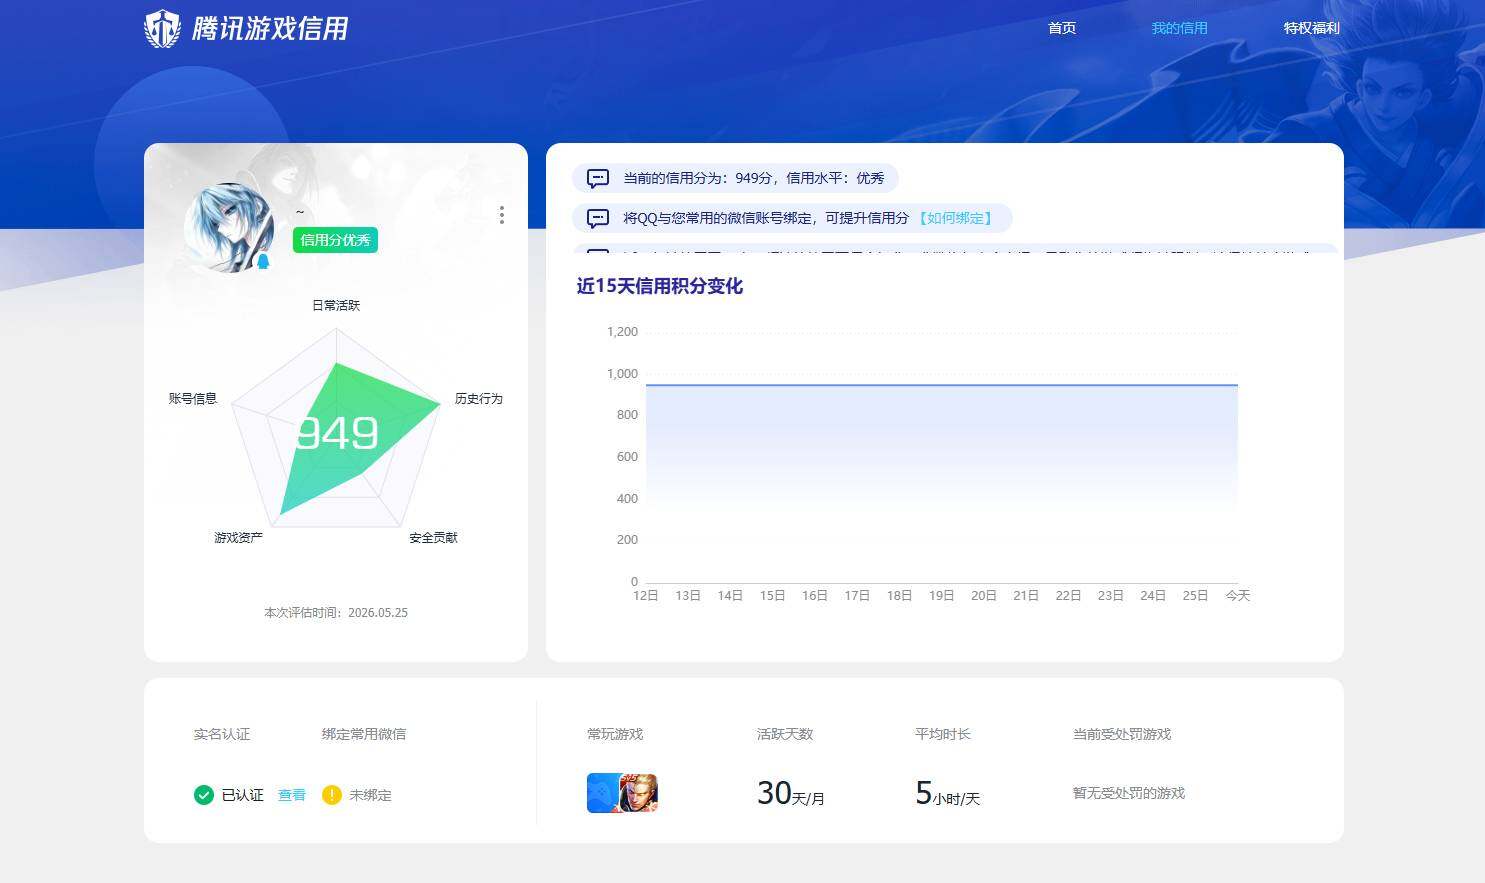Image resolution: width=1485 pixels, height=883 pixels.
Task: Click the QQ penguin badge on avatar
Action: 263,262
